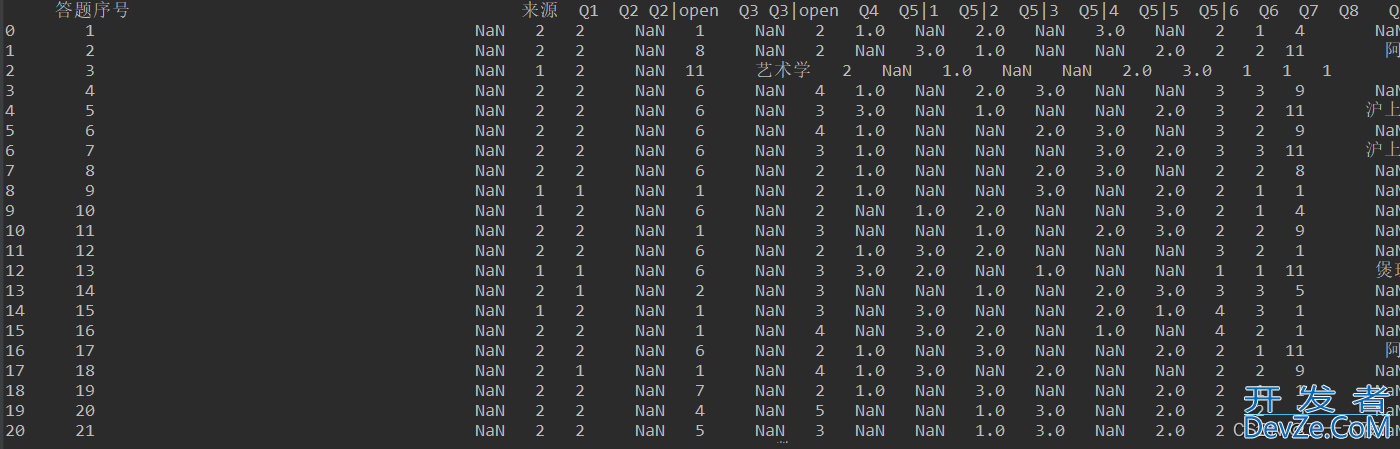Click the Q5|2 column header

(978, 11)
